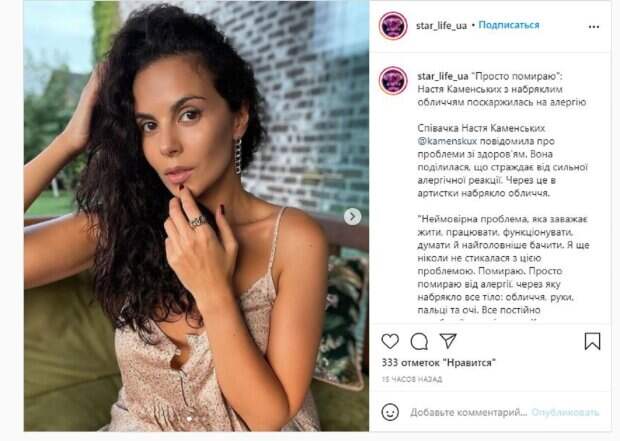Screen dimensions: 620x441
Task: Like the post with the heart icon
Action: pos(390,341)
